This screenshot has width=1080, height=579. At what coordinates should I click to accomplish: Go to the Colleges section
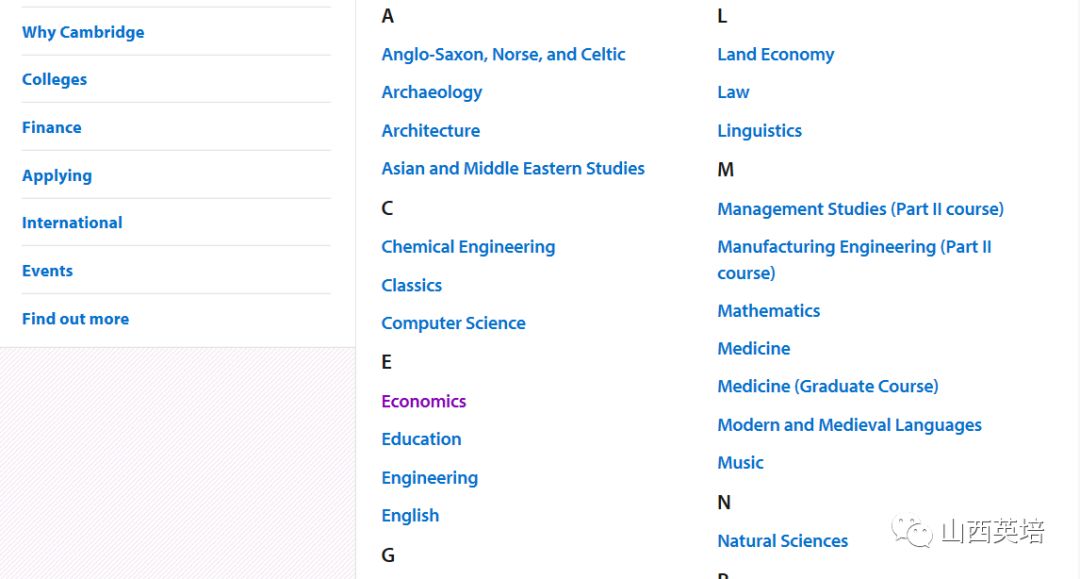pos(54,79)
